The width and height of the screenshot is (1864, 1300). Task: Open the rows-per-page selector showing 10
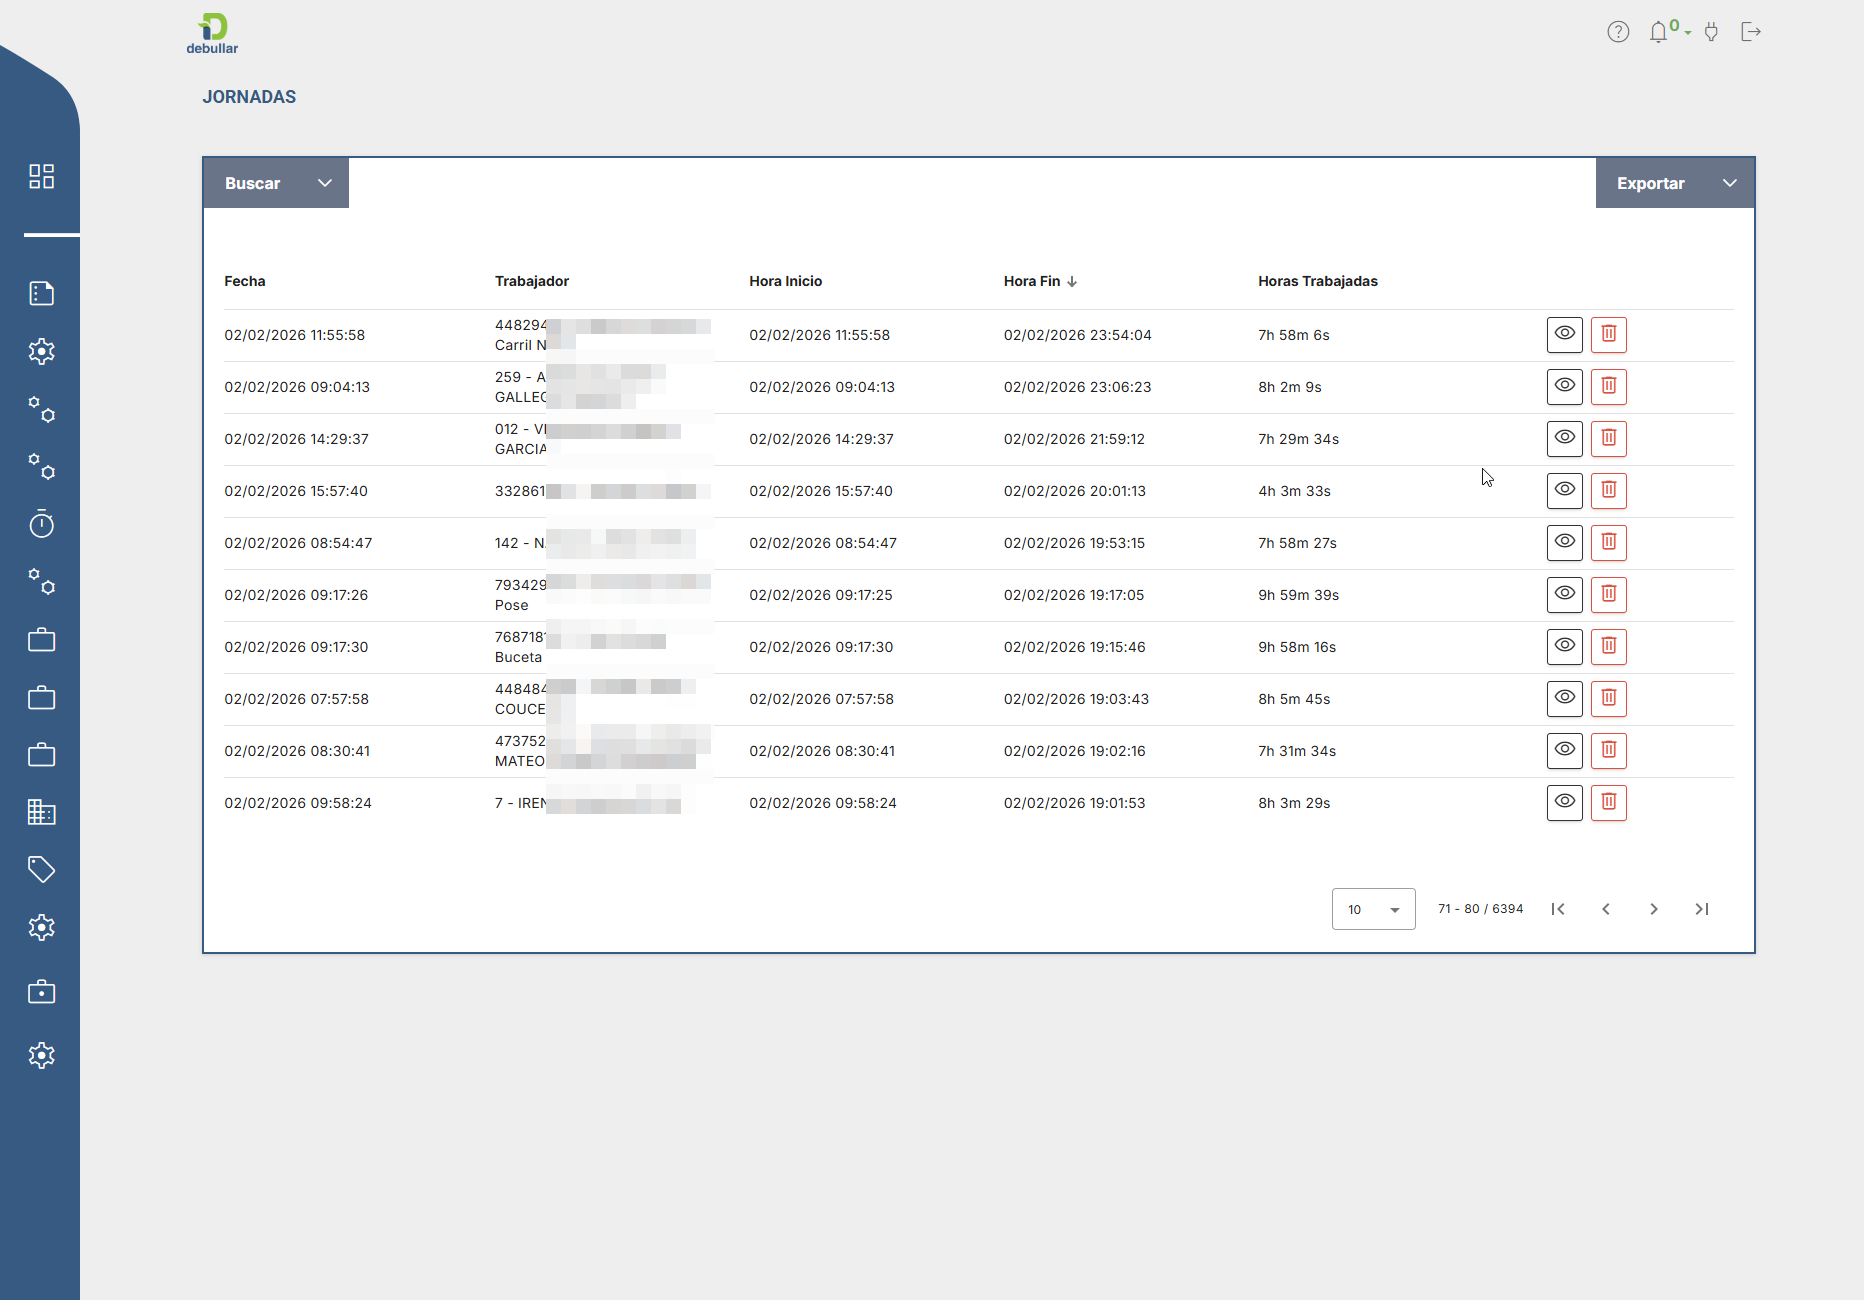pos(1372,909)
